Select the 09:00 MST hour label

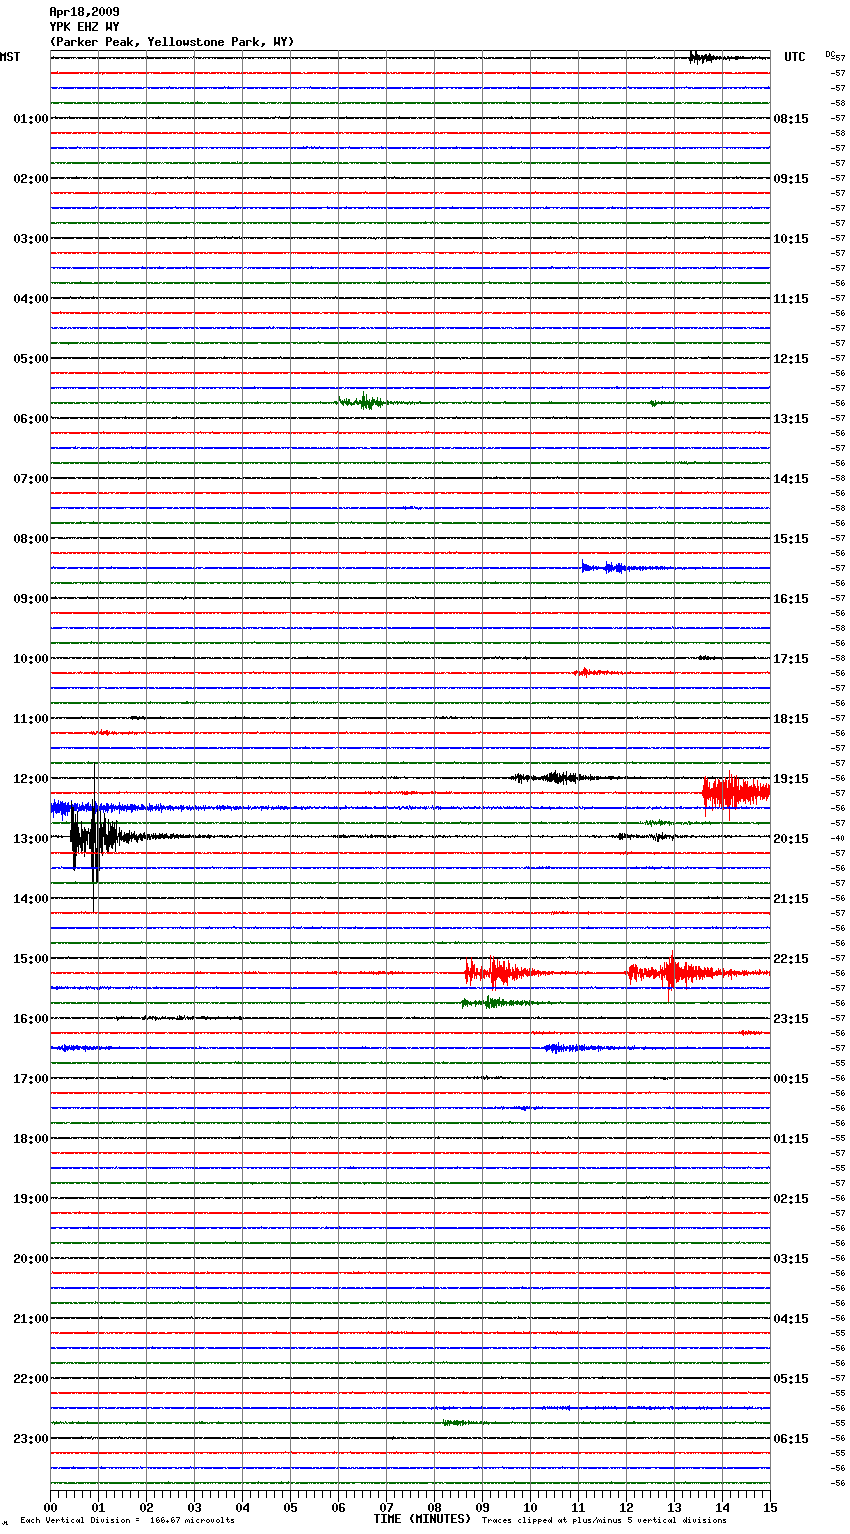tap(30, 599)
